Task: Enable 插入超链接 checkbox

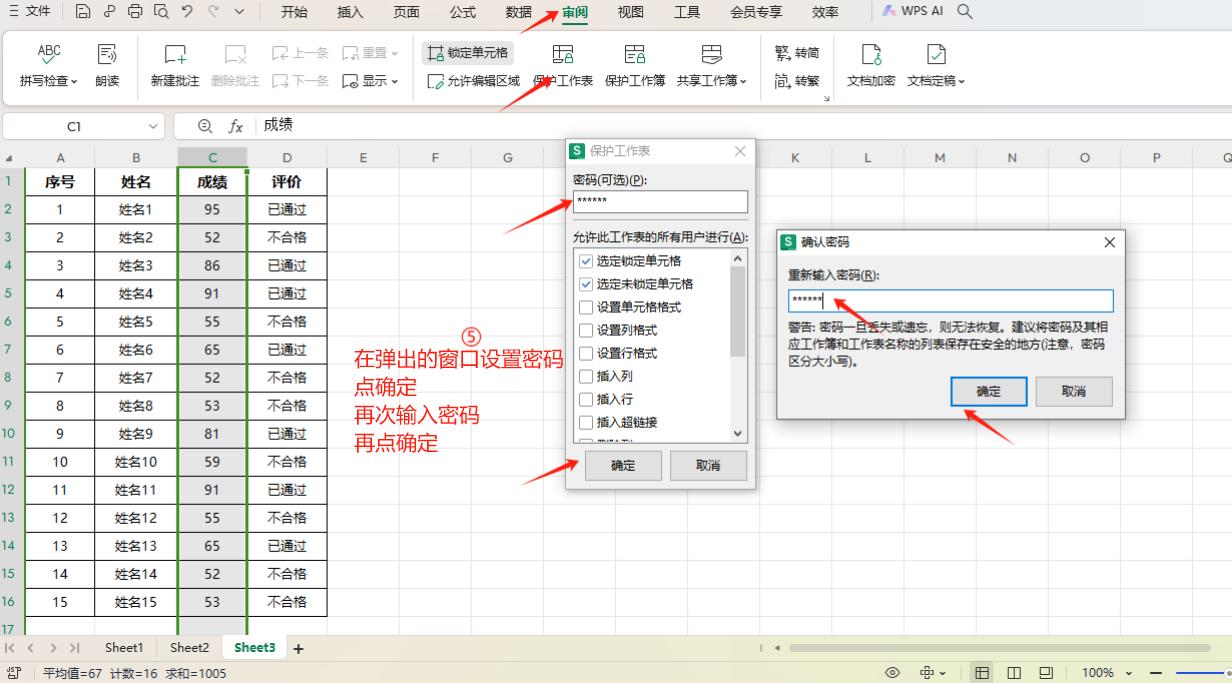Action: pyautogui.click(x=586, y=422)
